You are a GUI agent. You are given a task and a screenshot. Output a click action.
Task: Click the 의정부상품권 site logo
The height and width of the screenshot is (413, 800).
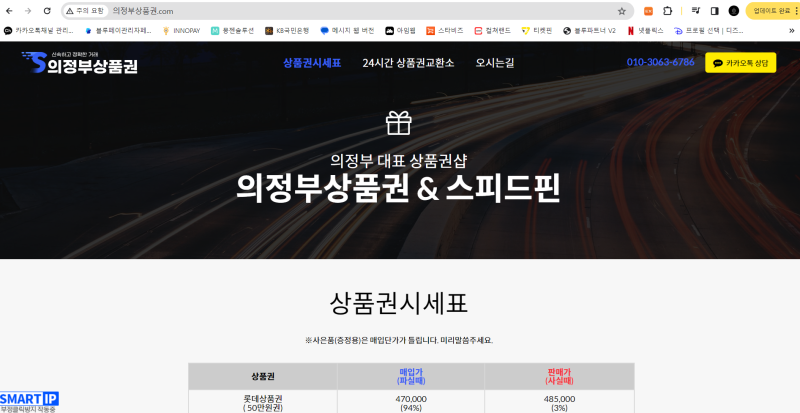pyautogui.click(x=80, y=62)
